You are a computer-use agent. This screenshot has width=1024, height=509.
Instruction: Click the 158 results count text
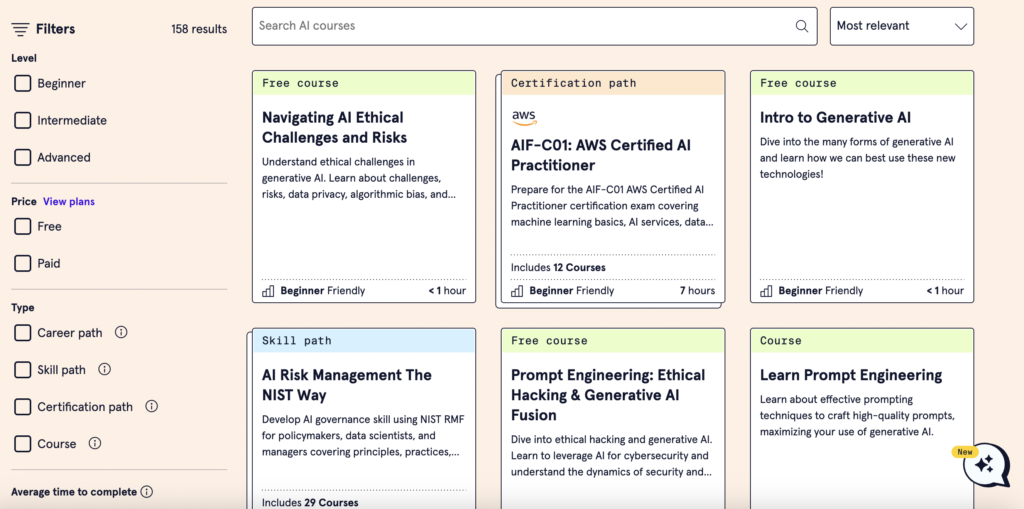[199, 29]
